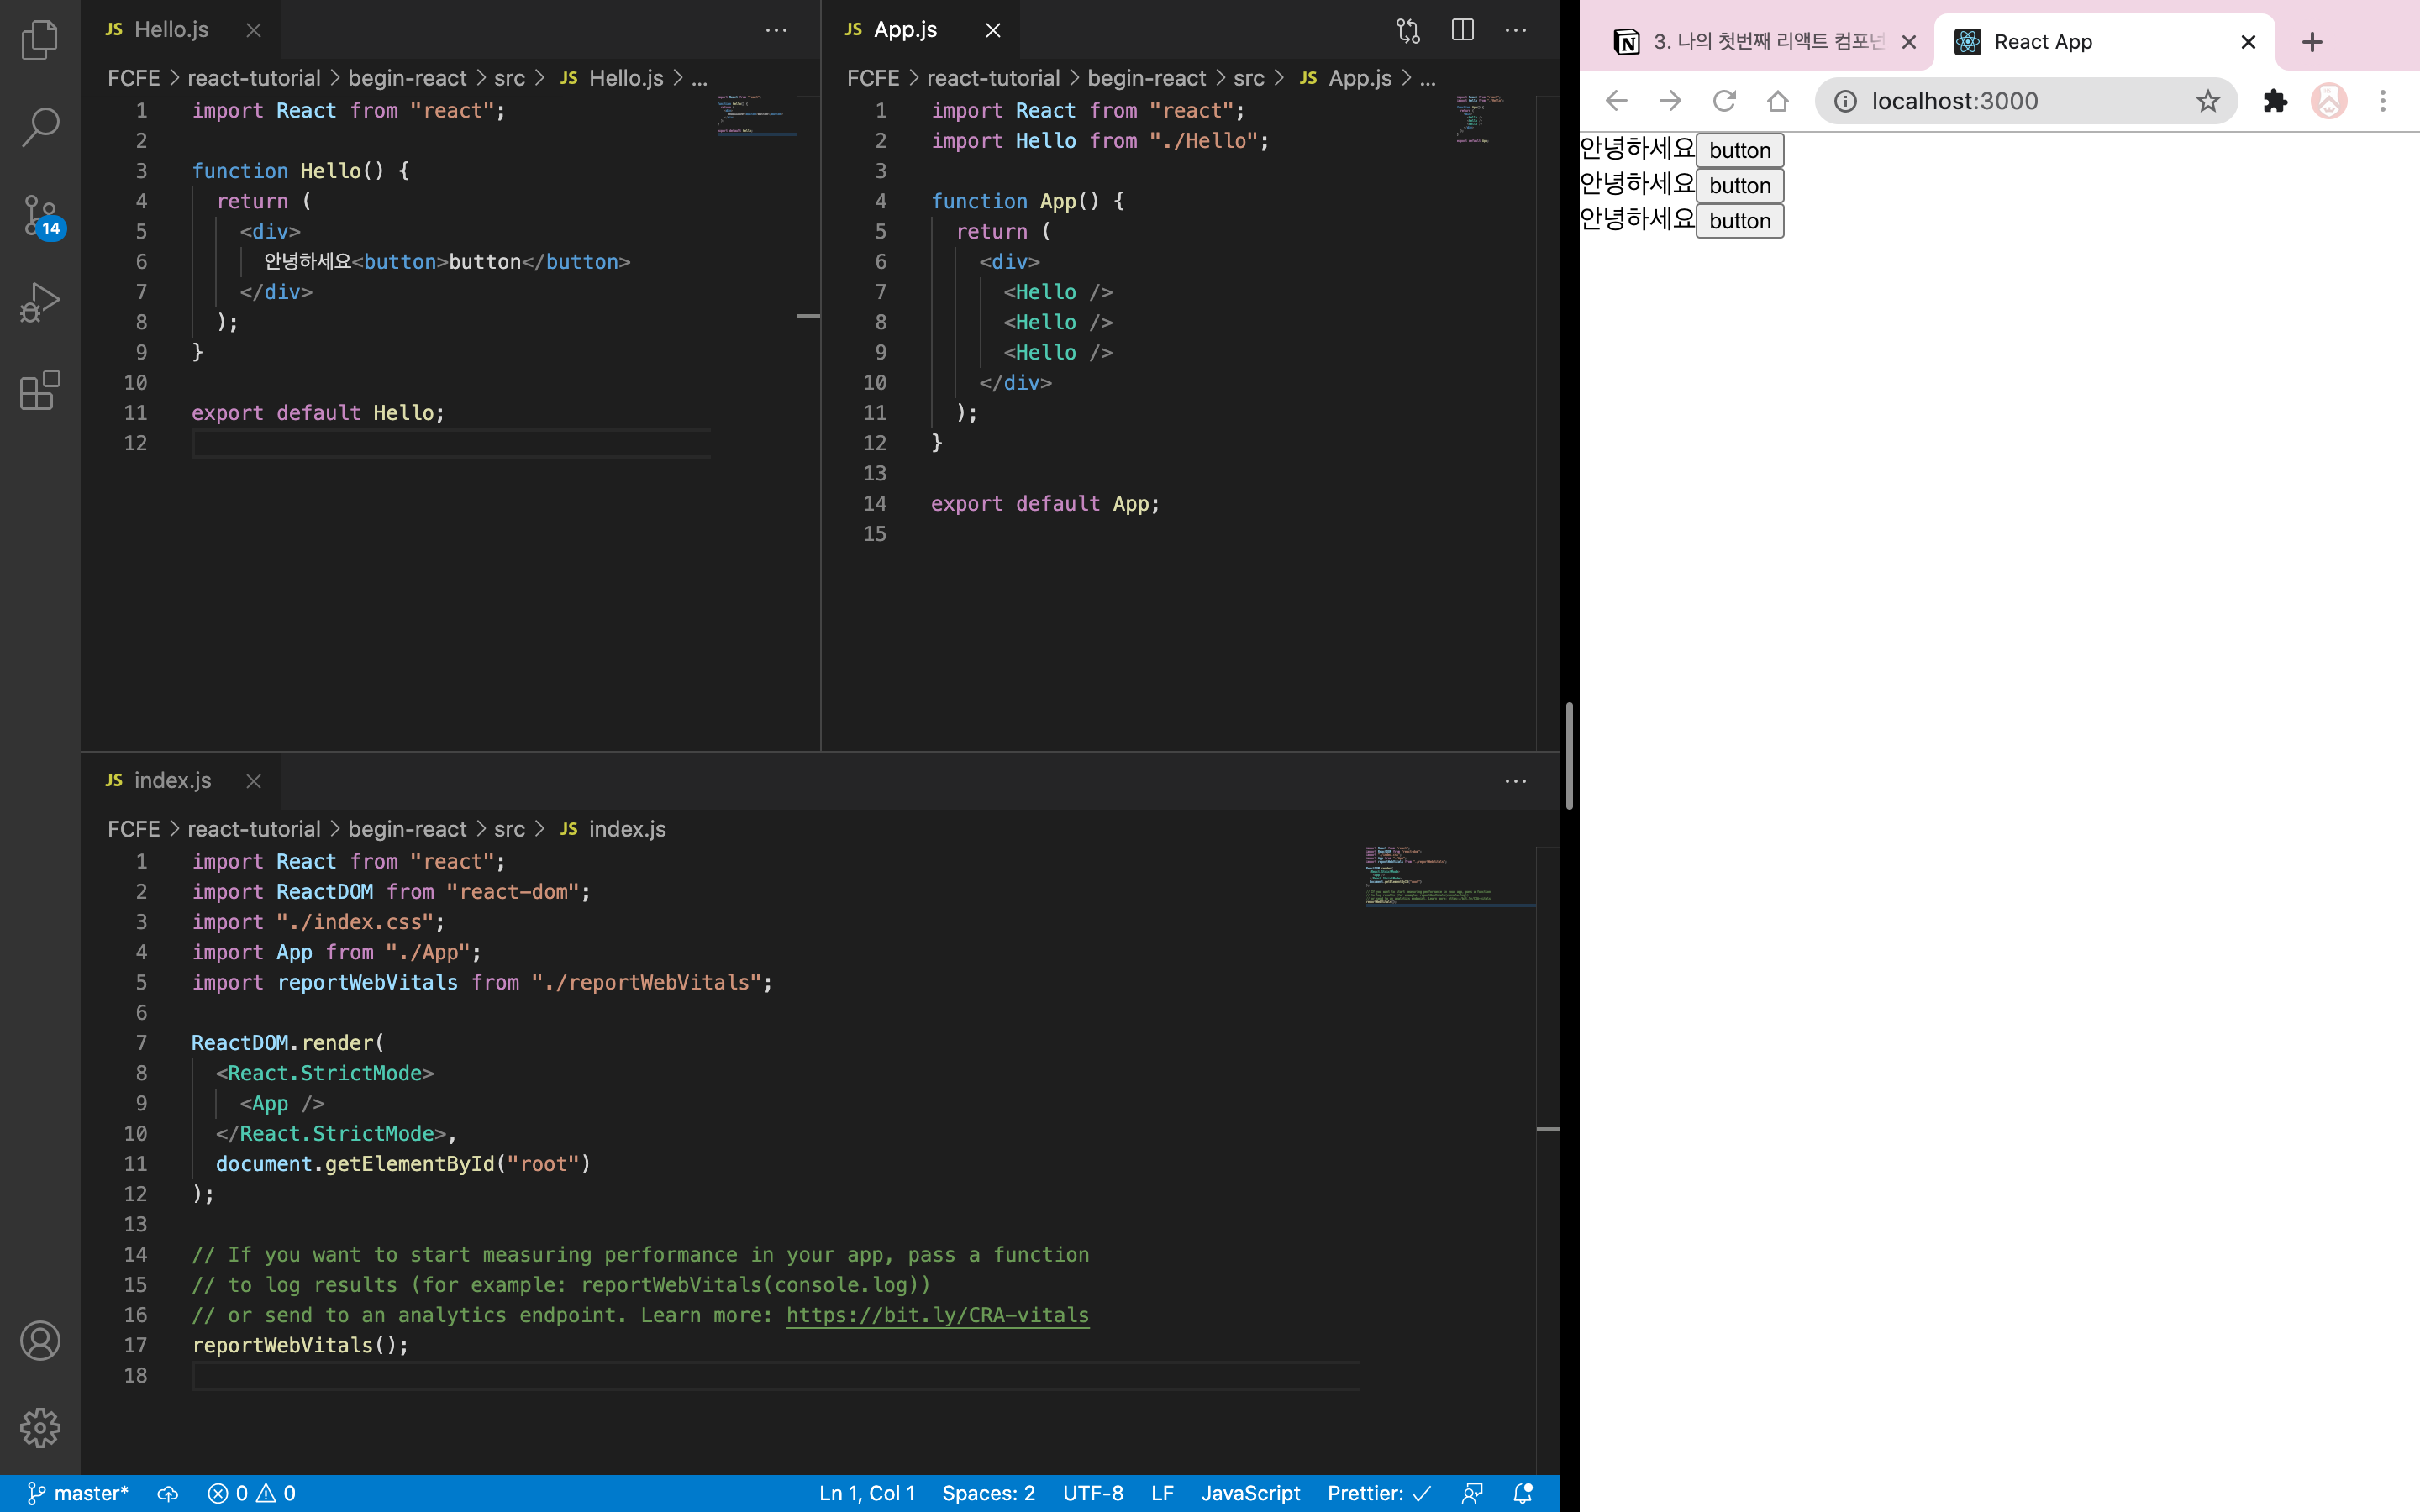This screenshot has height=1512, width=2420.
Task: Open the browser profile avatar
Action: [x=2329, y=101]
